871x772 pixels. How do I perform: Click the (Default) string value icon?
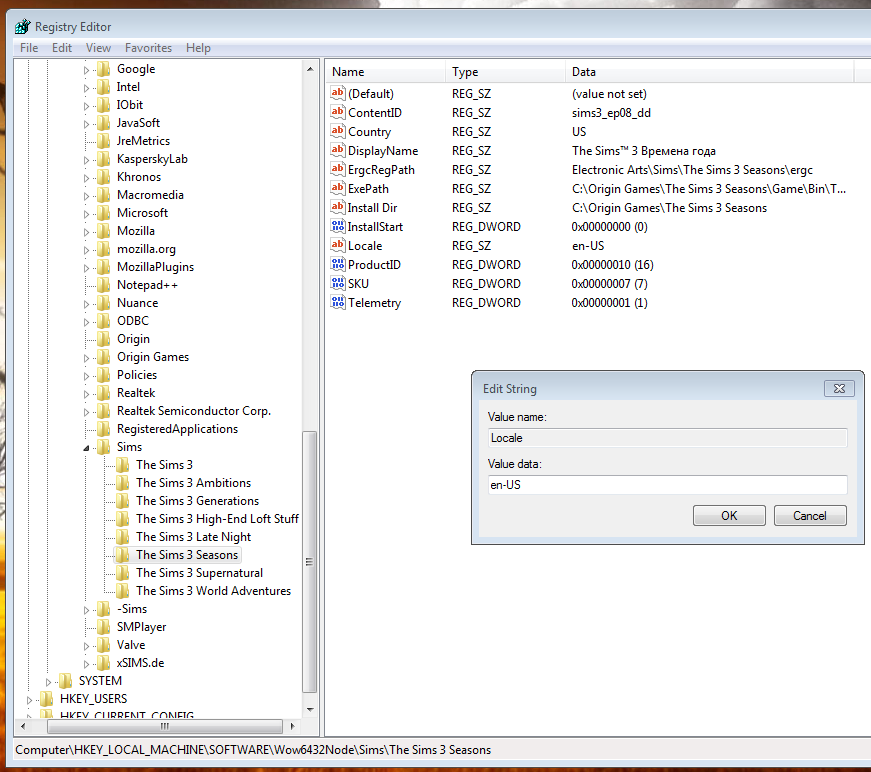[x=338, y=93]
